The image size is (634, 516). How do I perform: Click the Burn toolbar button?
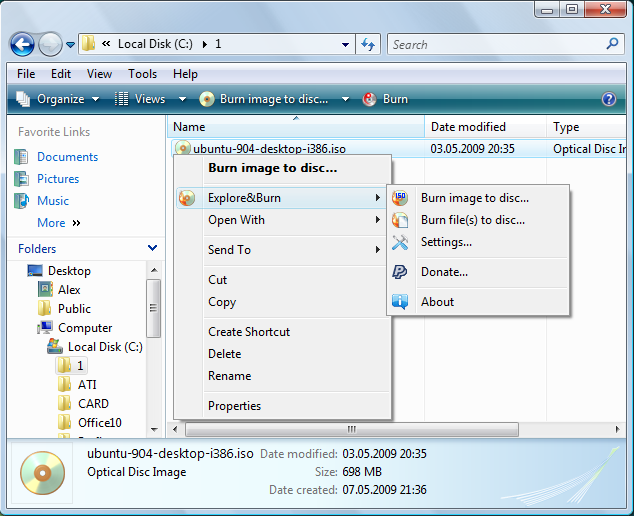385,99
